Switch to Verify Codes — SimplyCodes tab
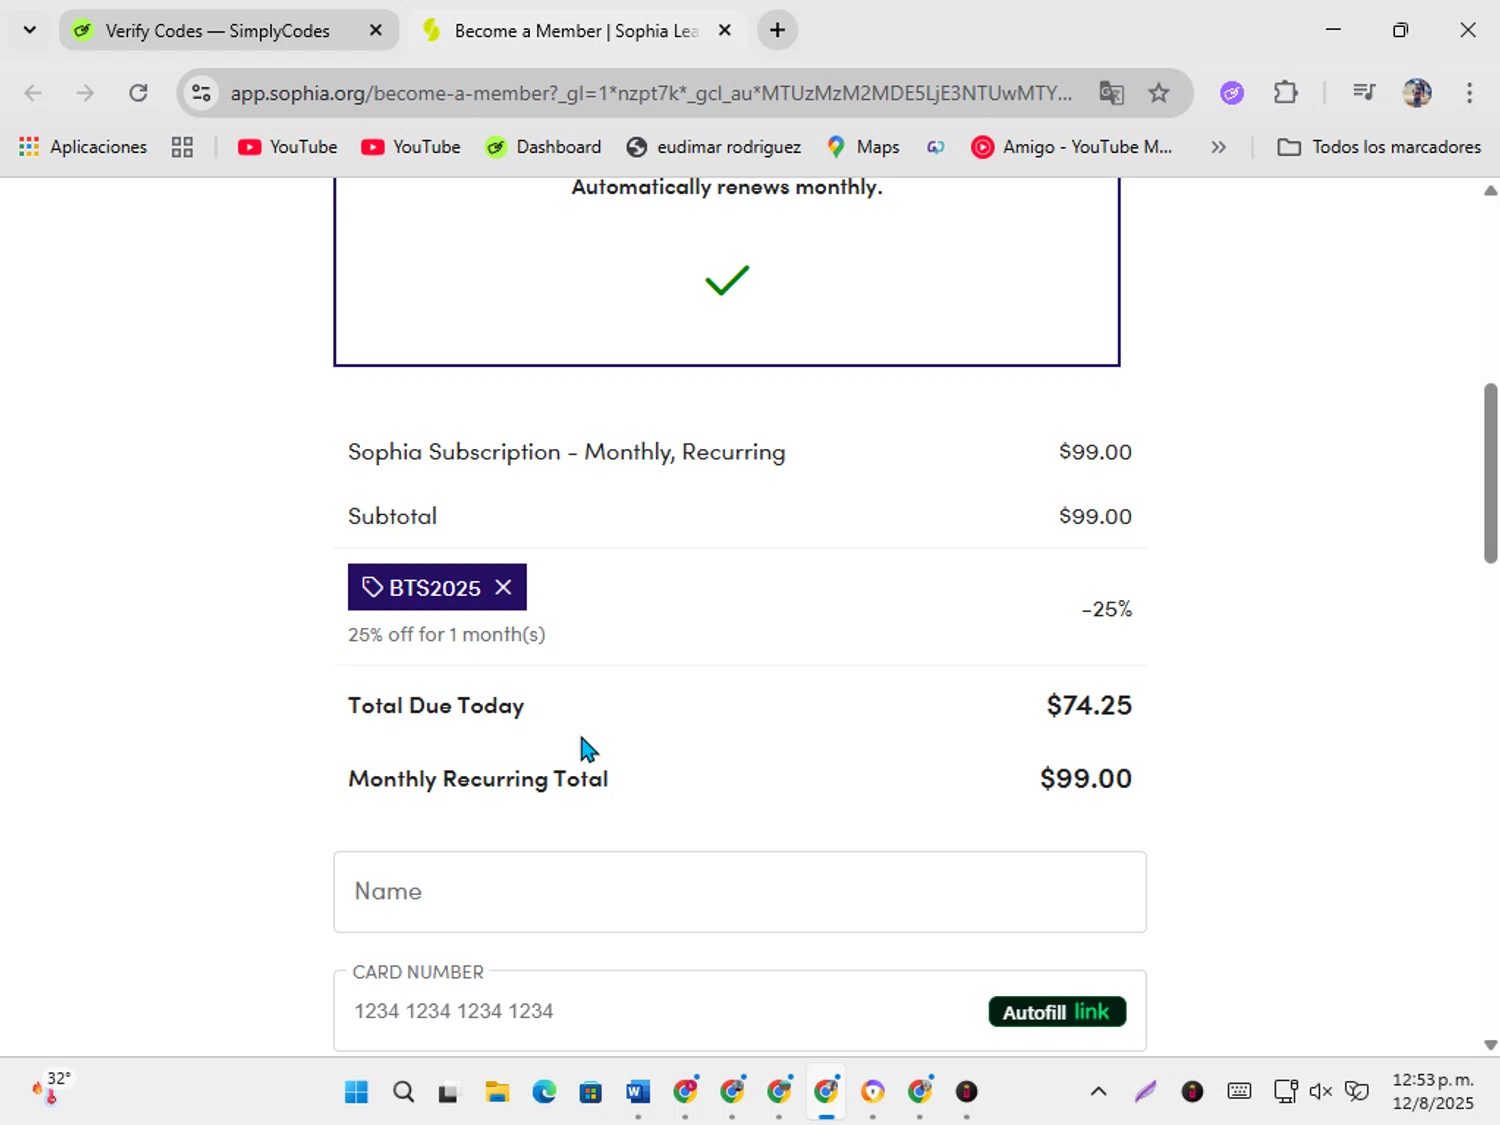 217,31
